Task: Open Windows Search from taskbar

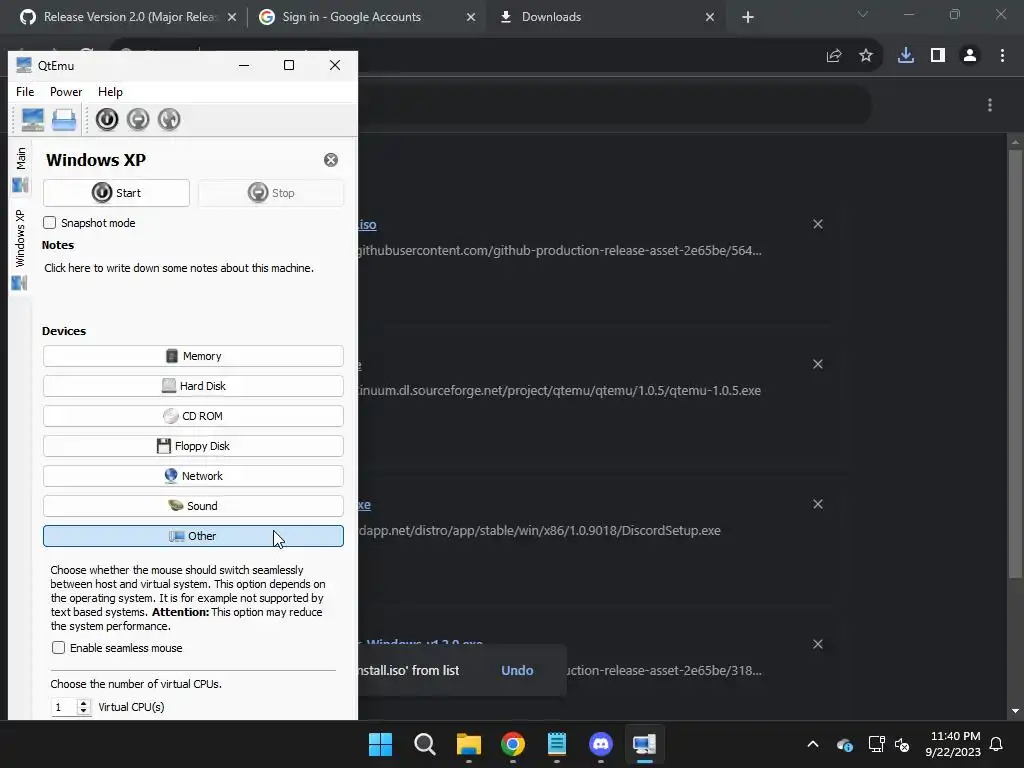Action: point(424,744)
